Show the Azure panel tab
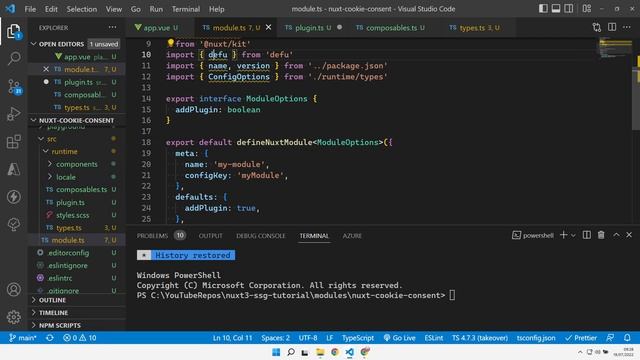640x360 pixels. point(352,236)
